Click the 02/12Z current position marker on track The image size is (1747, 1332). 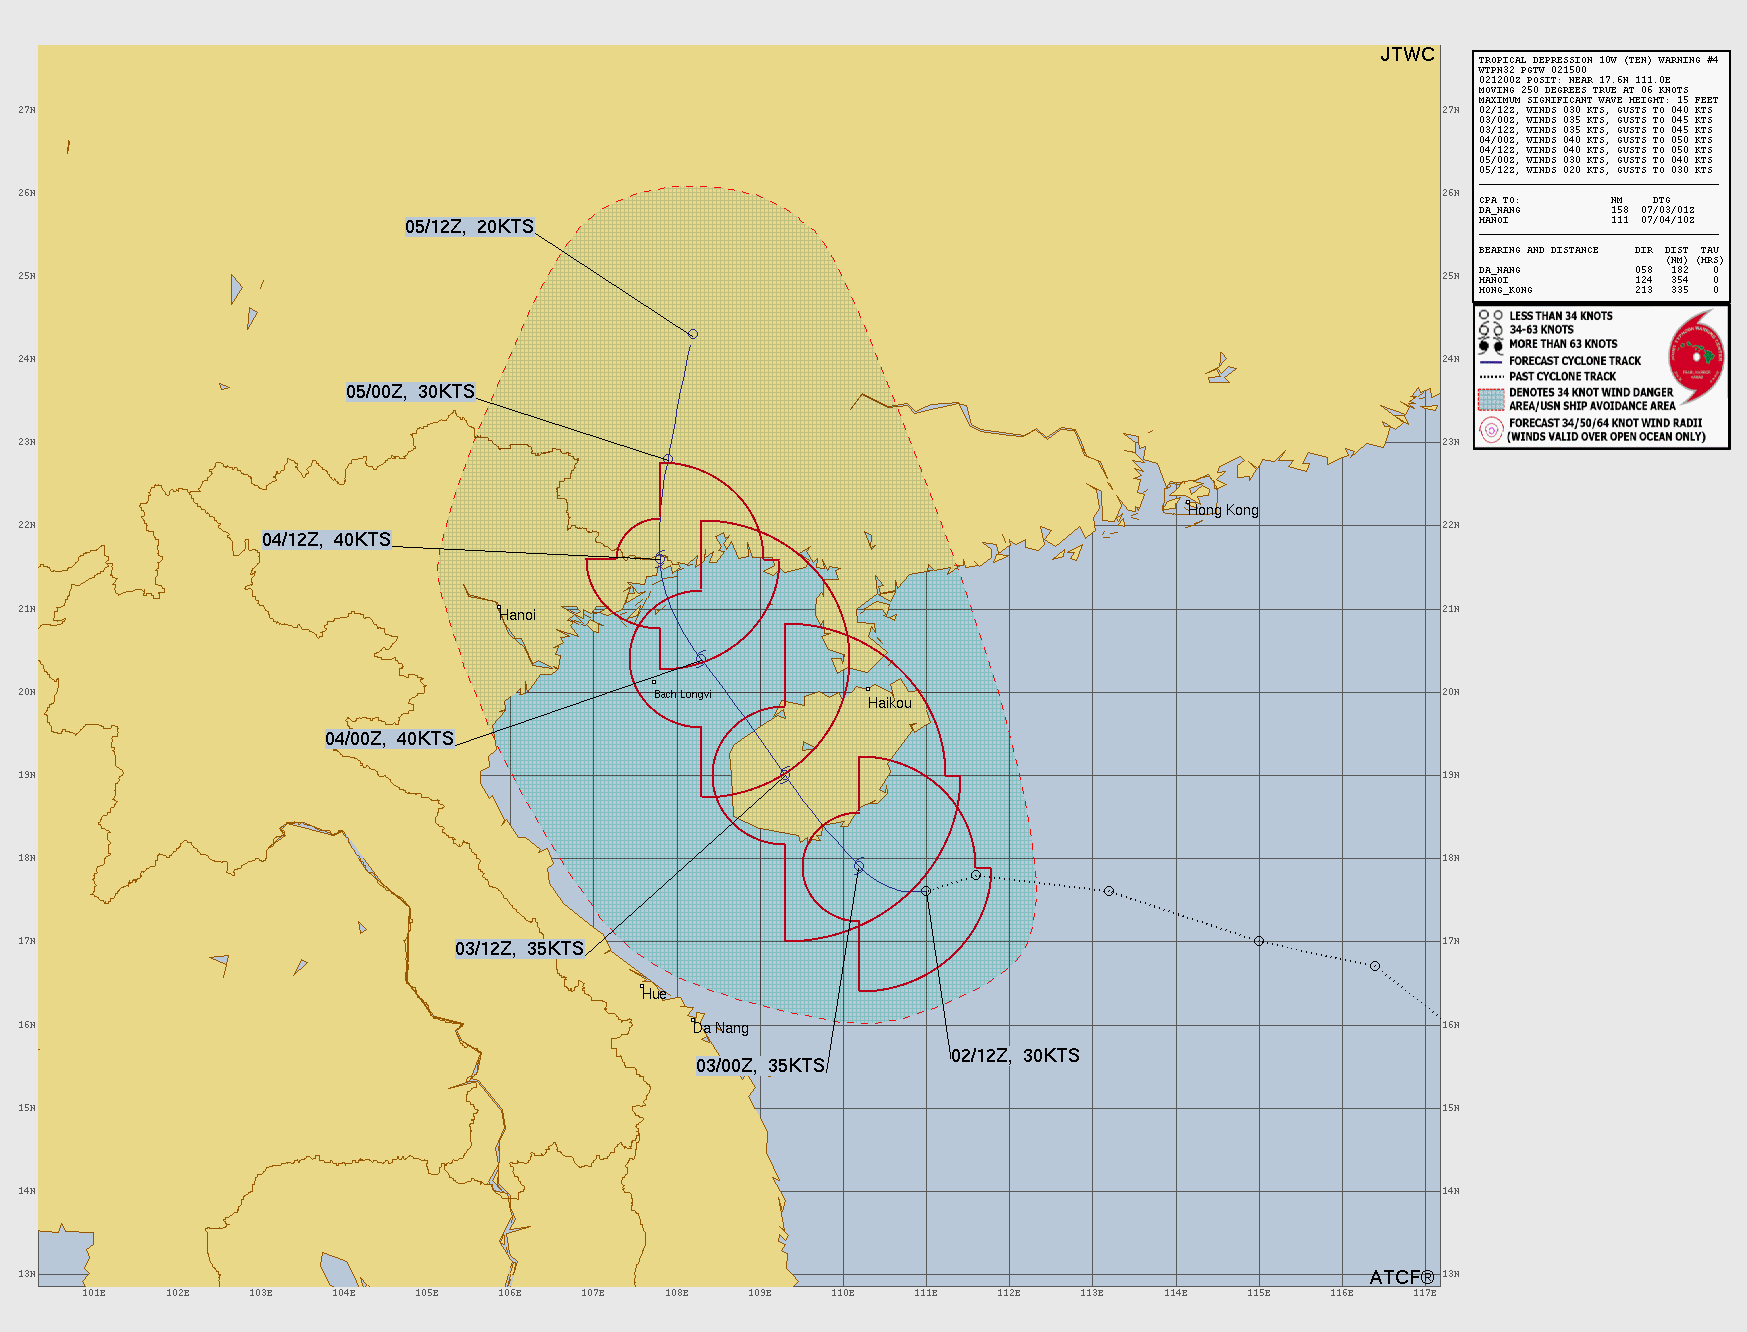[x=926, y=891]
